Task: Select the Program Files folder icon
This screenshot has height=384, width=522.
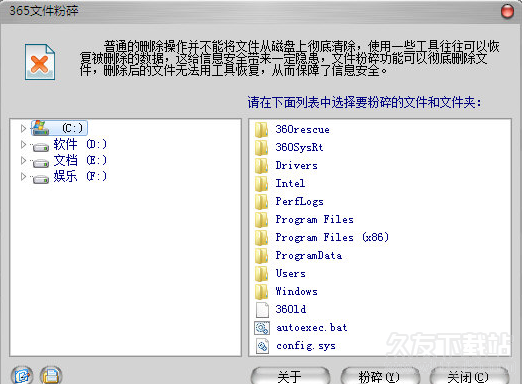Action: click(261, 220)
